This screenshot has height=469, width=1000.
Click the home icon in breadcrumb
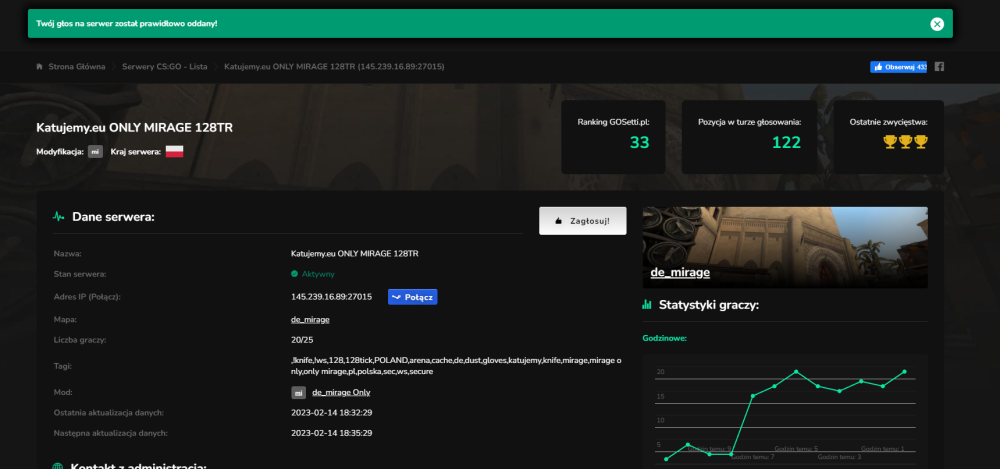pos(40,66)
